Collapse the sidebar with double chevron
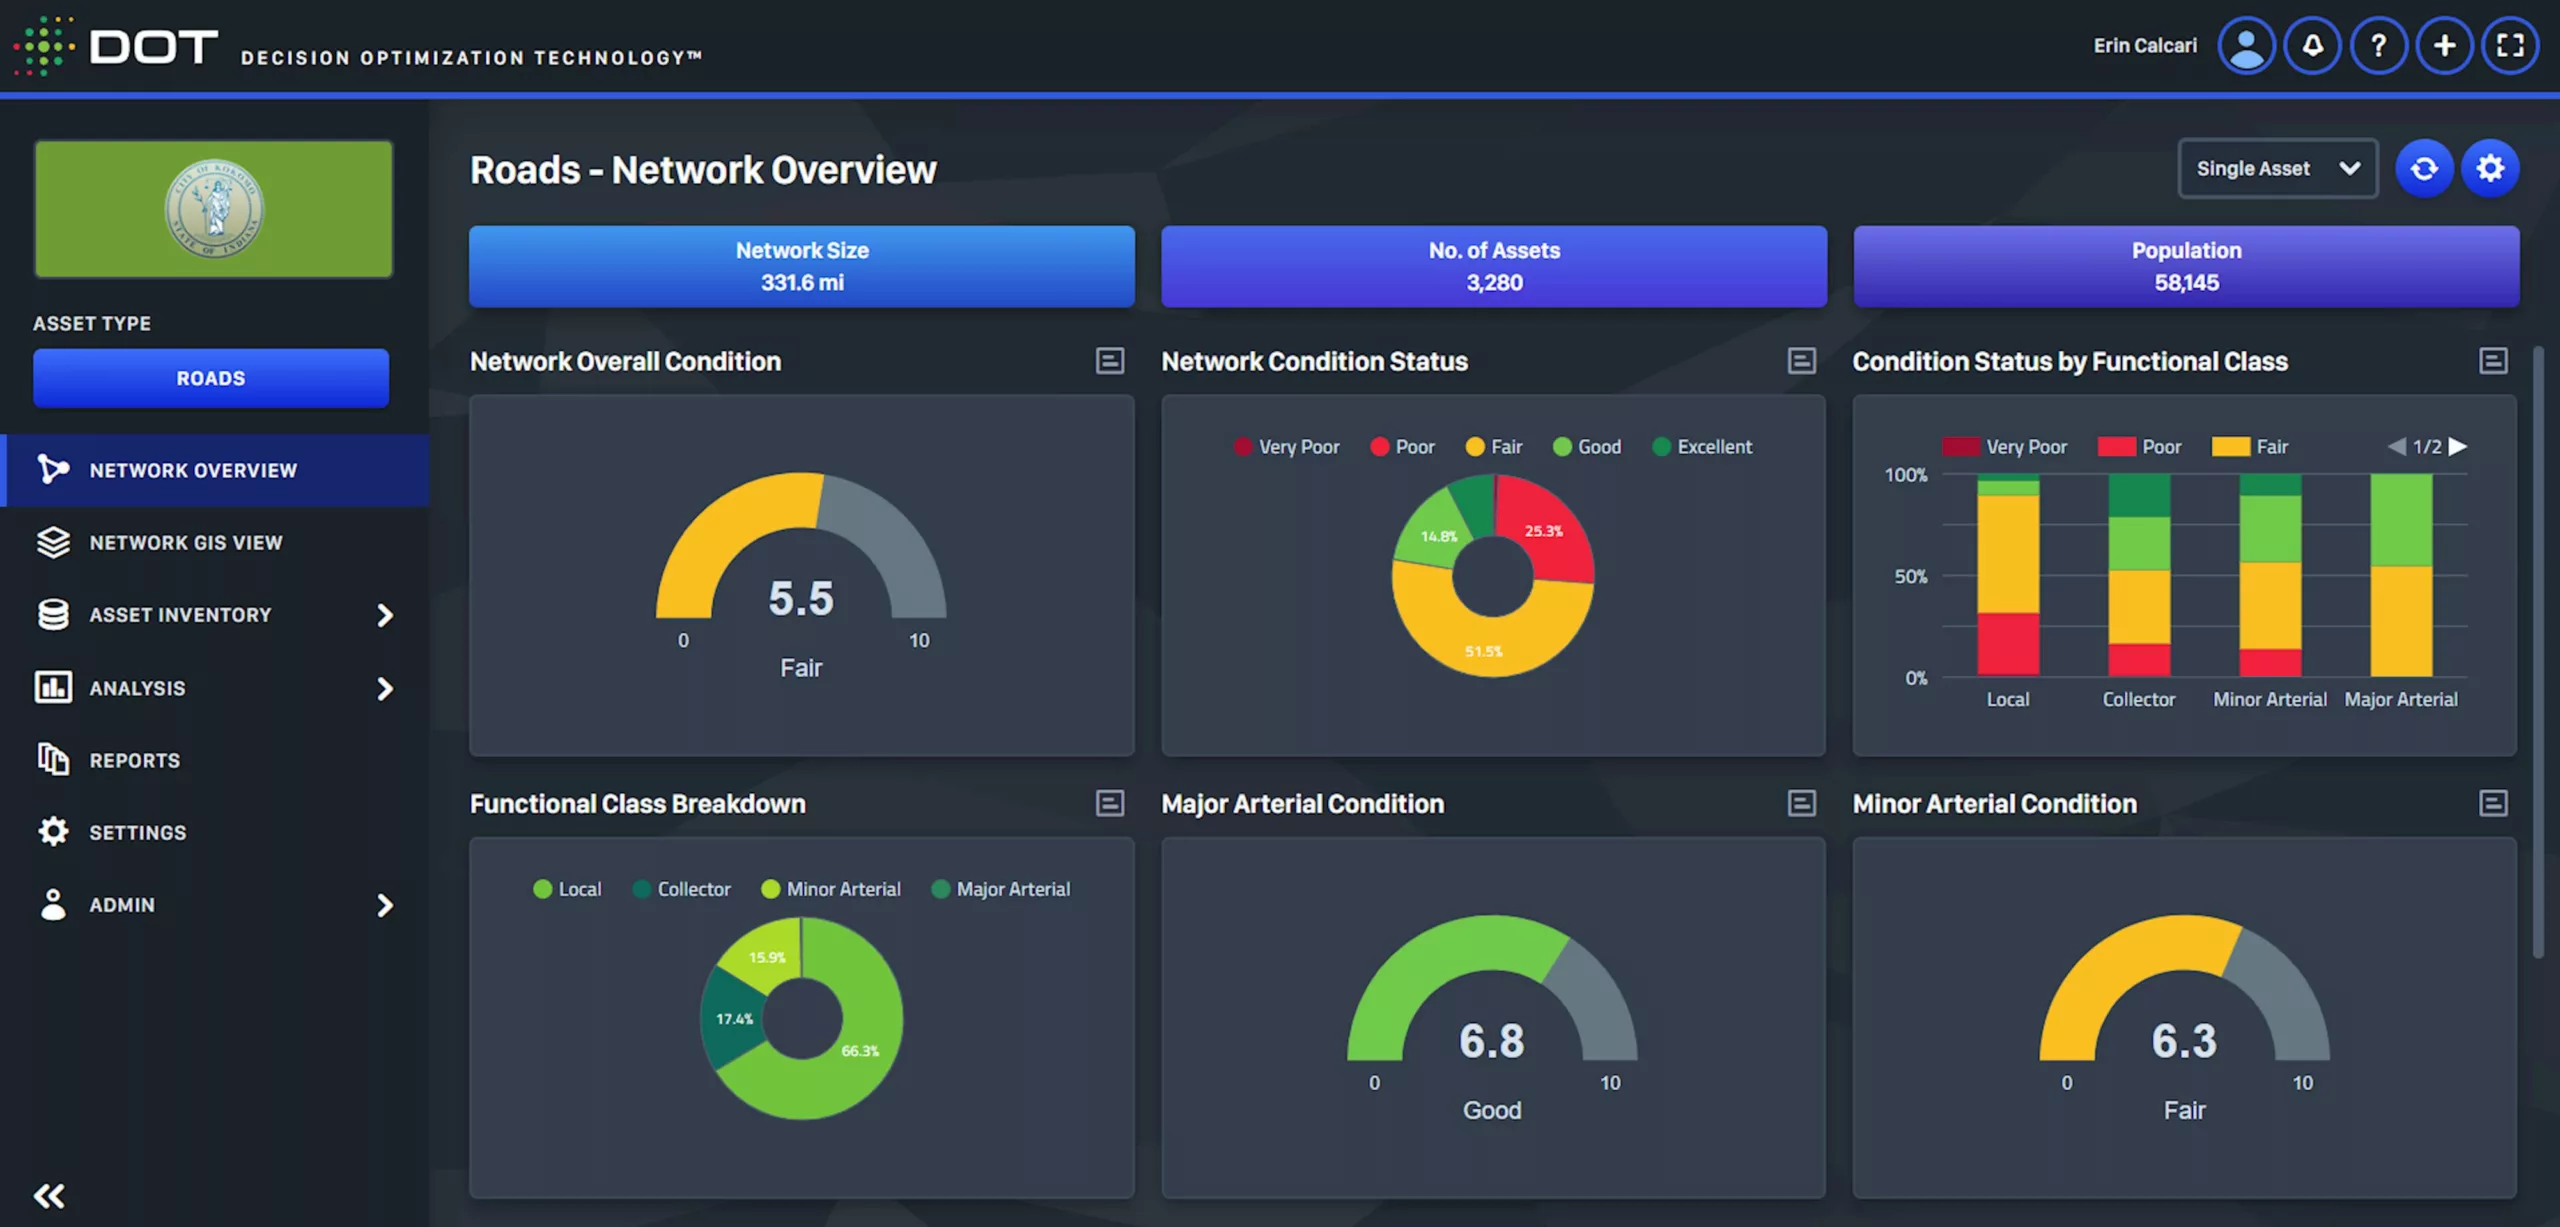The height and width of the screenshot is (1227, 2560). coord(49,1196)
